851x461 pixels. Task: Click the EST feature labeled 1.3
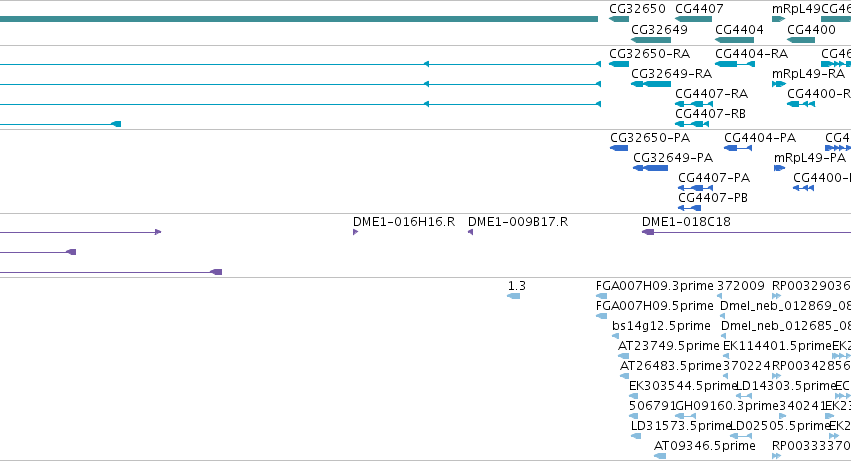517,286
